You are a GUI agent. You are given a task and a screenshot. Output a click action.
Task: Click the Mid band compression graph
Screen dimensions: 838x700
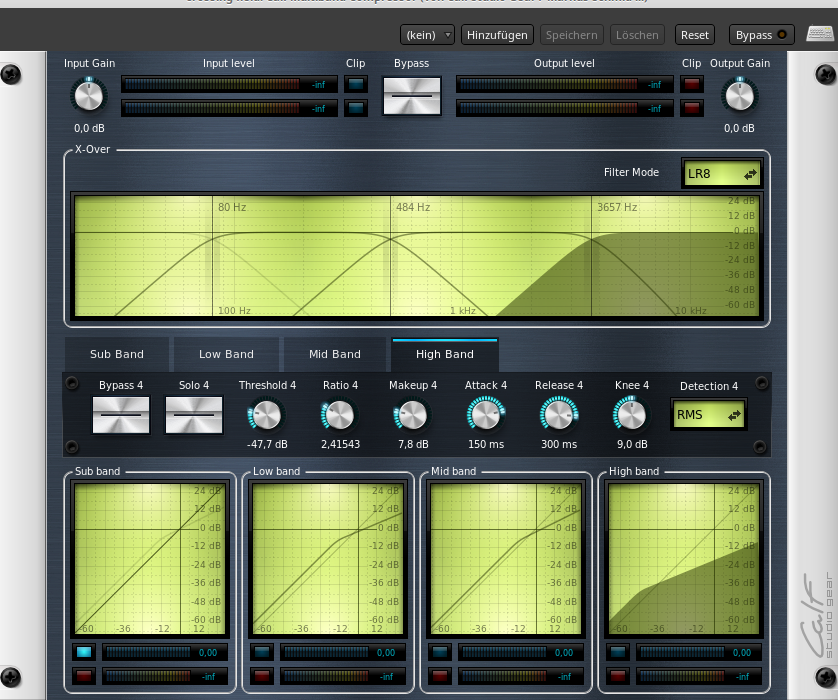pos(506,559)
